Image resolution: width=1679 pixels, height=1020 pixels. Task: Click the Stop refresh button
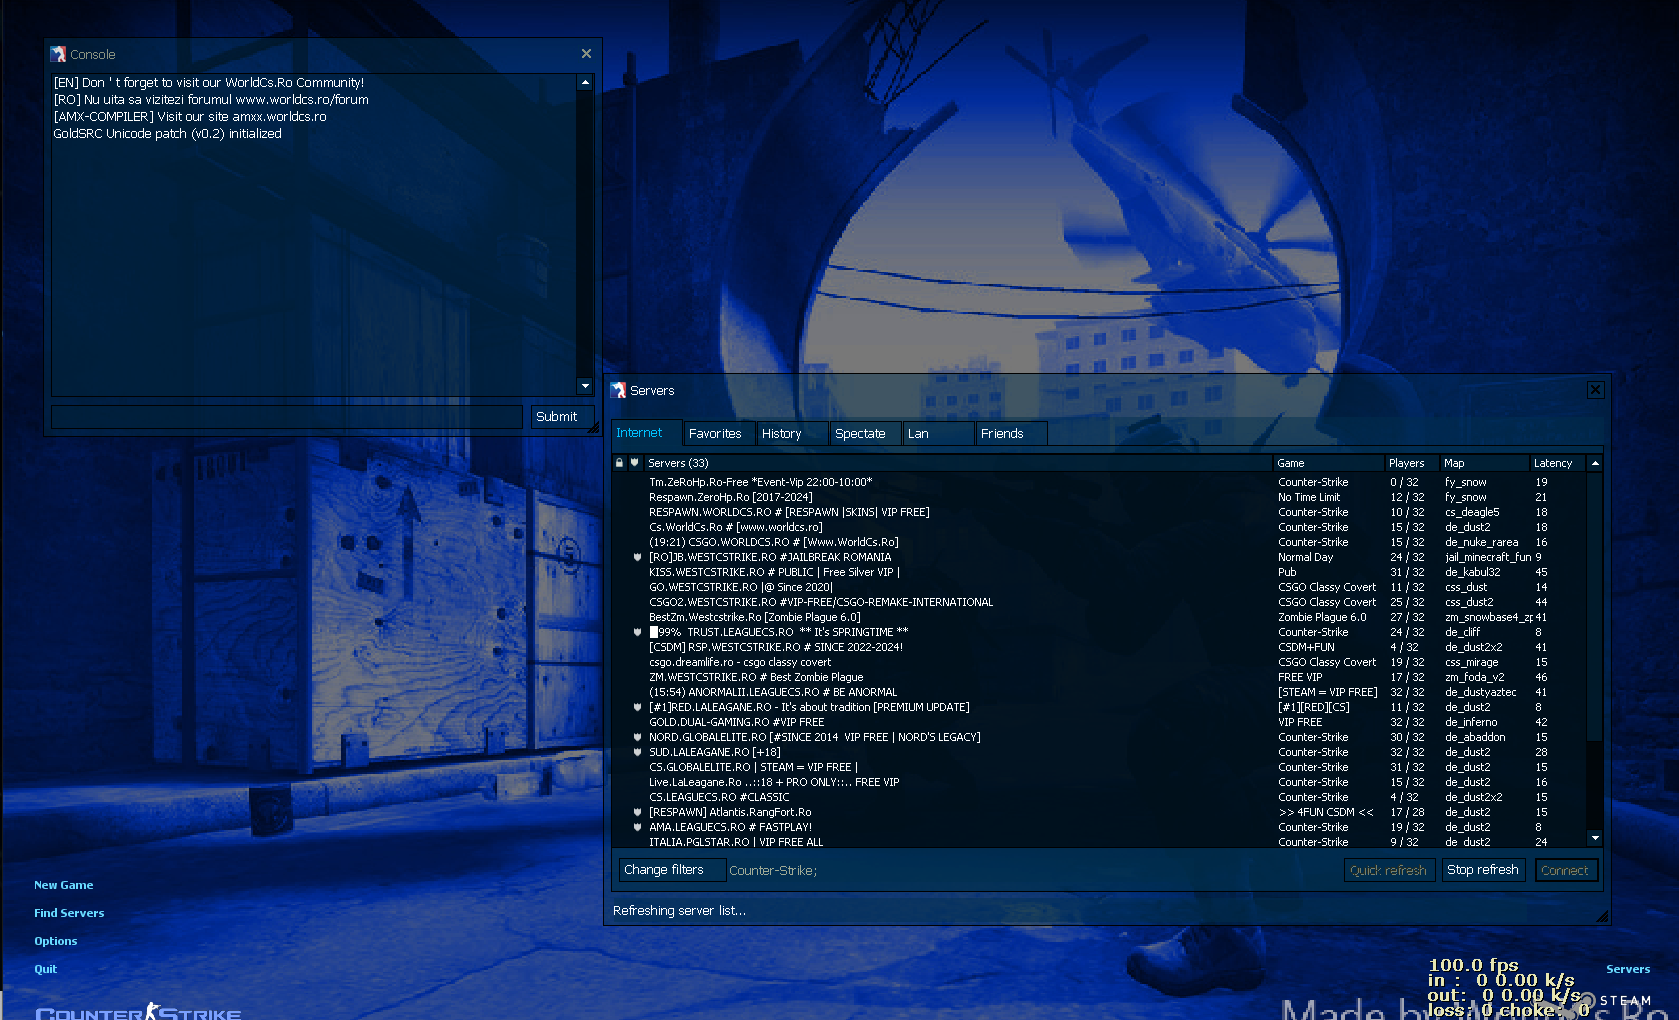point(1483,870)
